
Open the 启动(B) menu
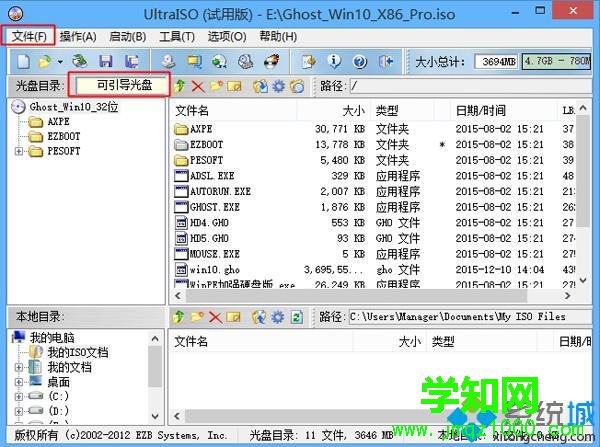[x=127, y=36]
